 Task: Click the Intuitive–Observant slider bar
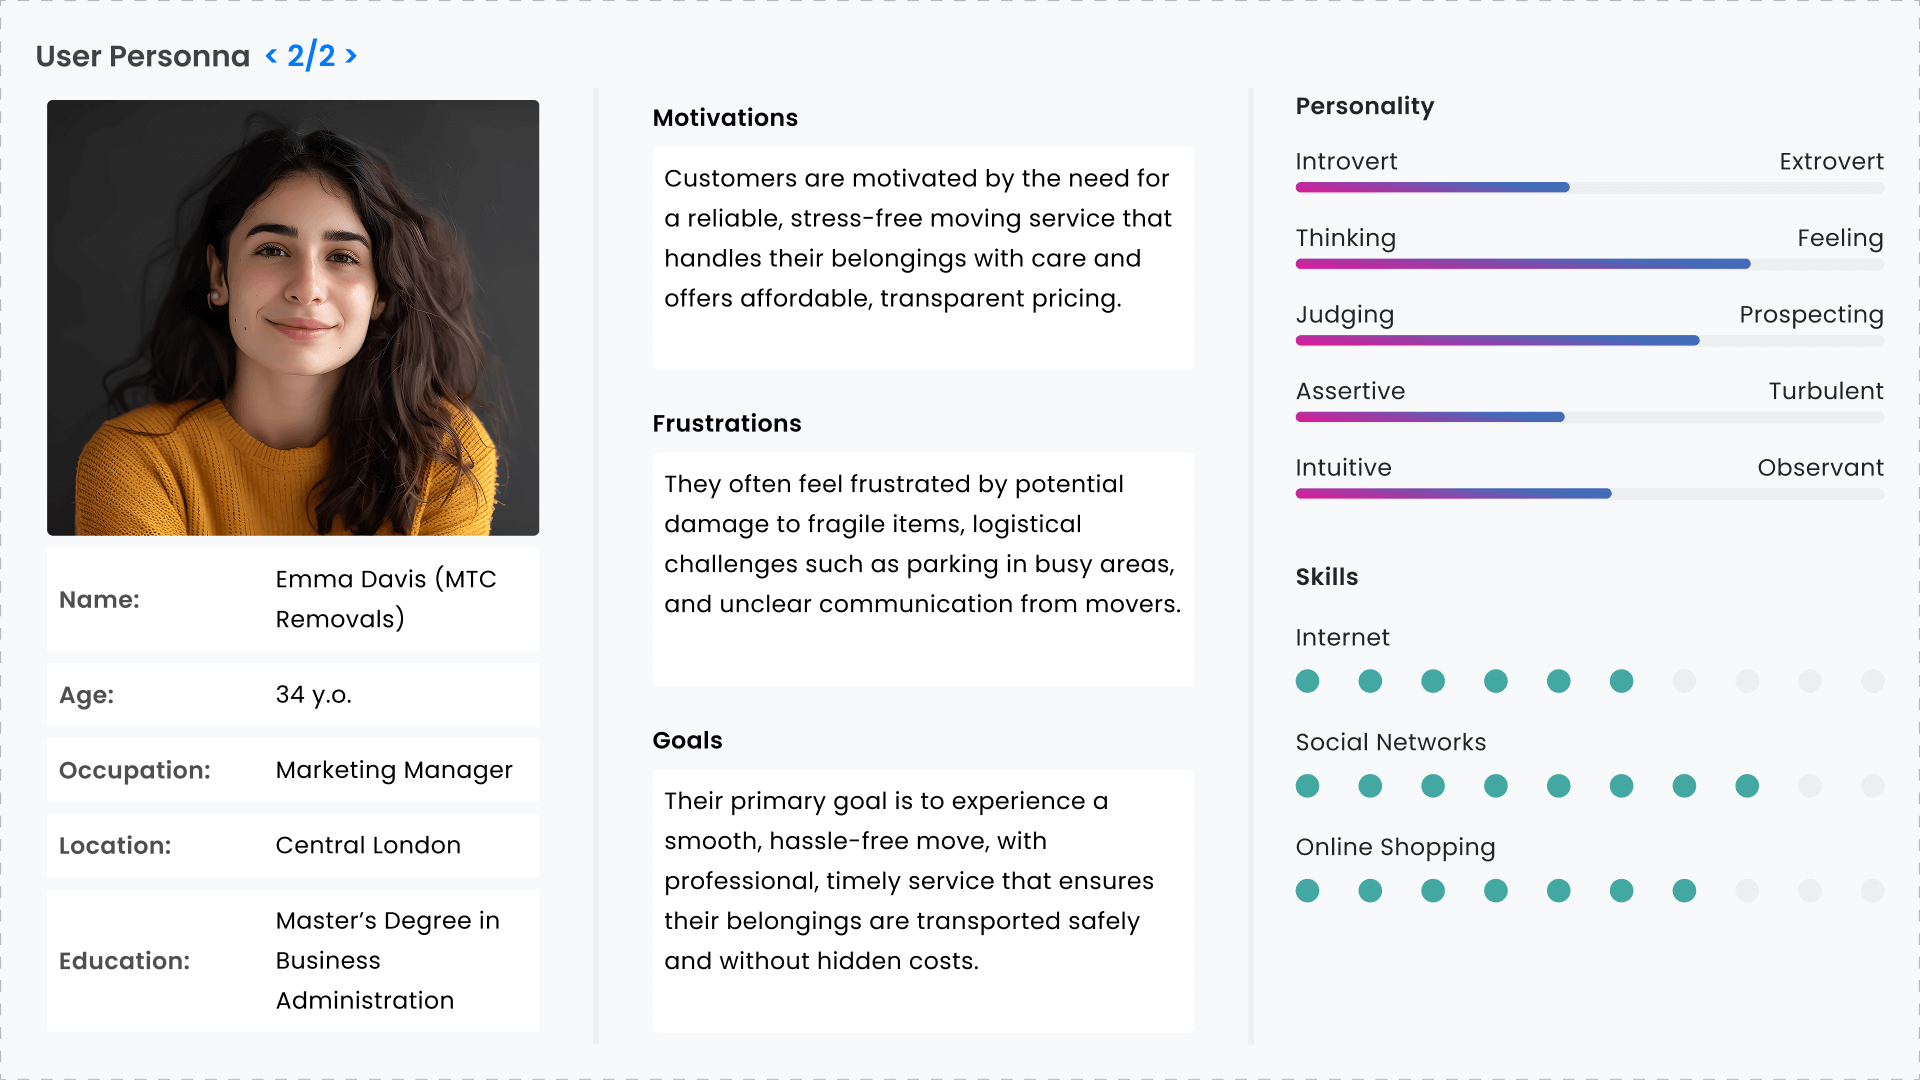pyautogui.click(x=1589, y=494)
